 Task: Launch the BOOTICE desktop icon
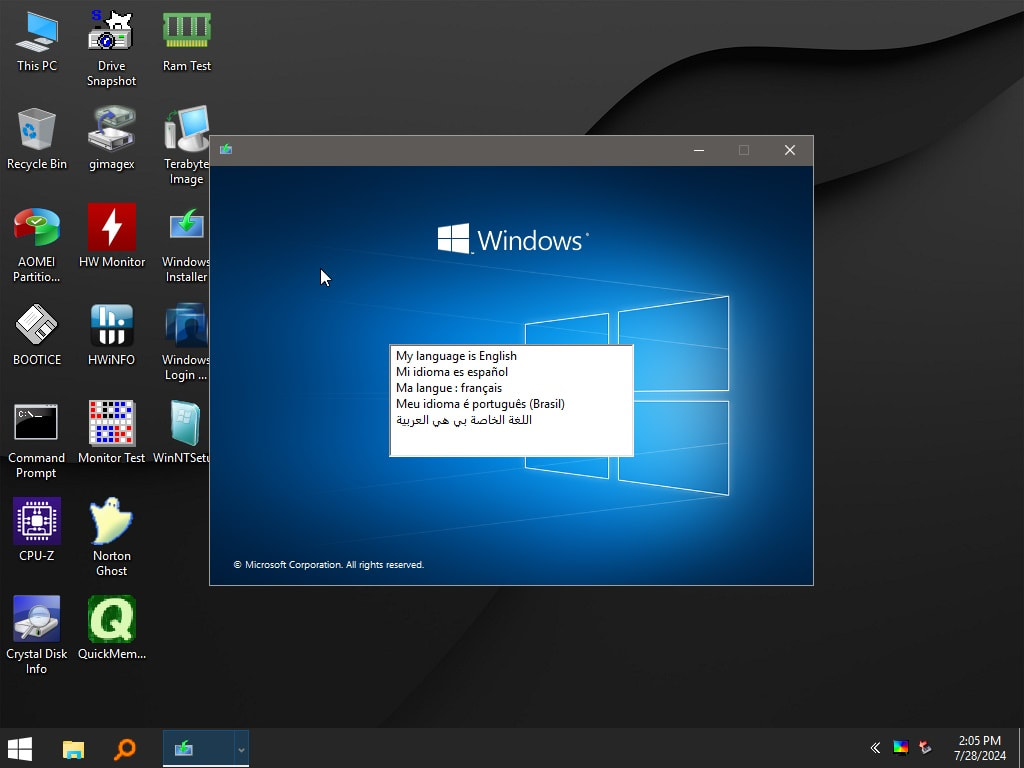[x=37, y=335]
